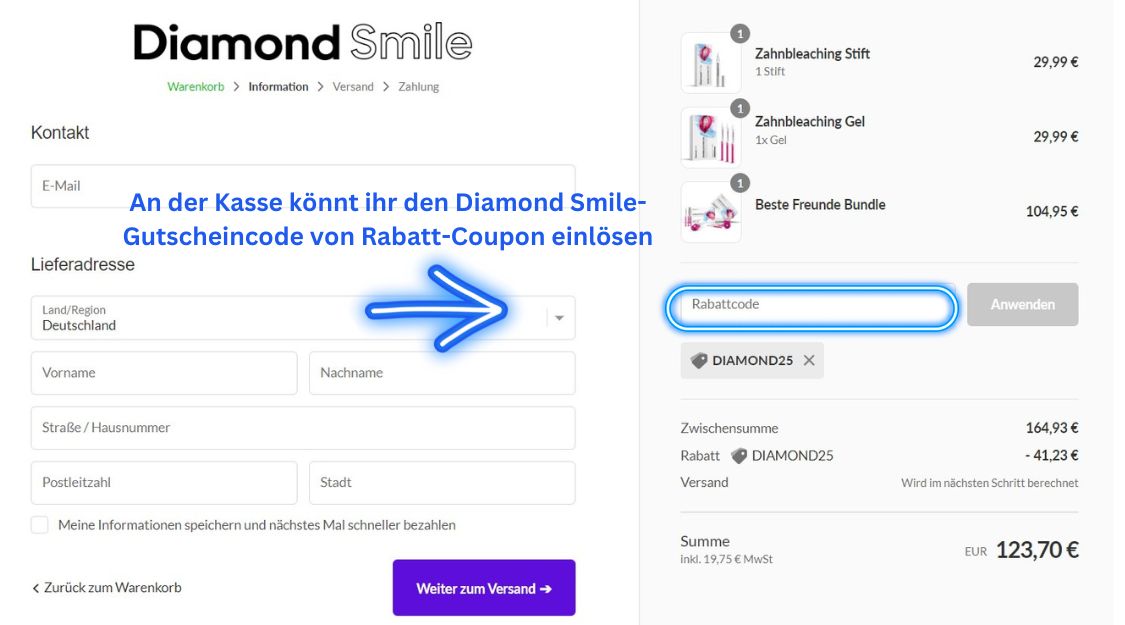Select the Versand breadcrumb step
This screenshot has width=1125, height=625.
[x=353, y=87]
